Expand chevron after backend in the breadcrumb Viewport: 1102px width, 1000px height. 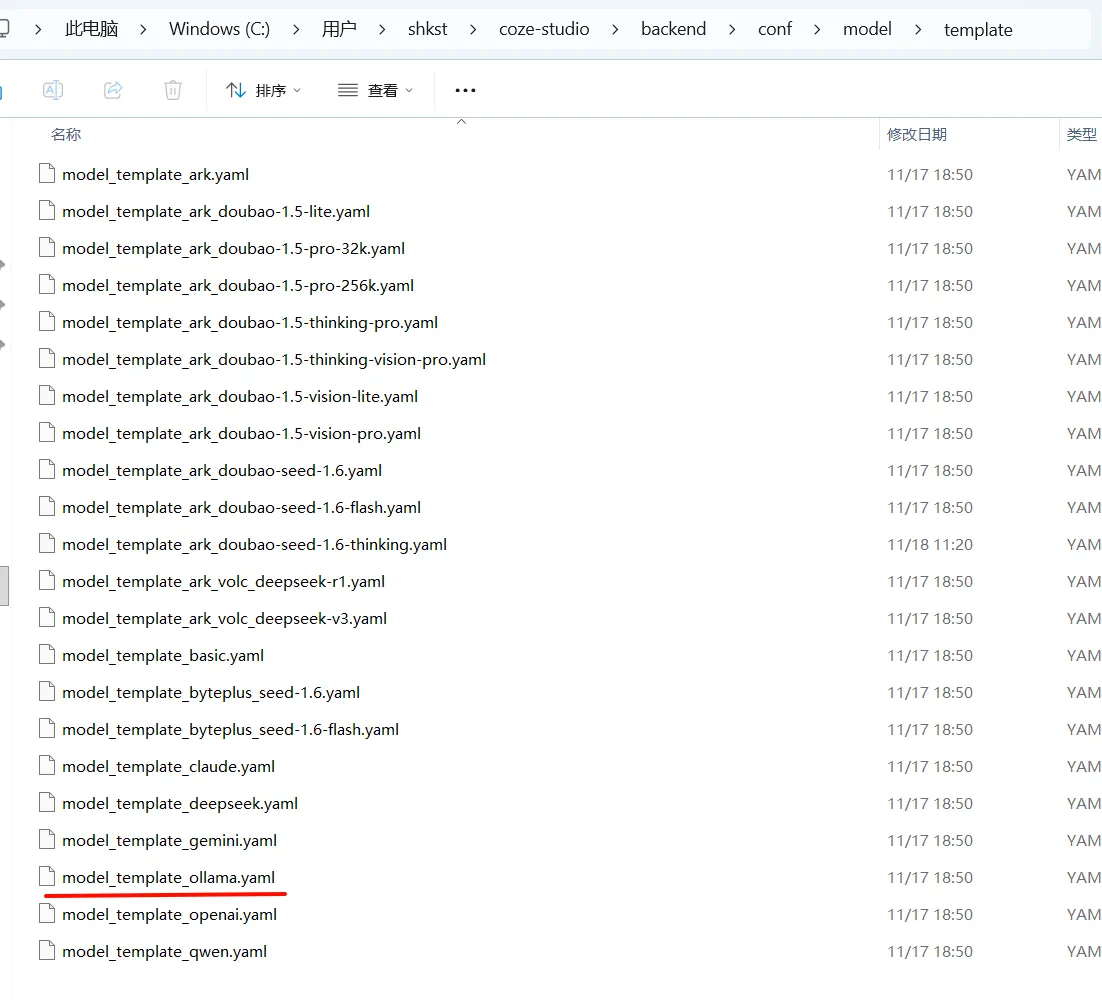click(x=732, y=30)
